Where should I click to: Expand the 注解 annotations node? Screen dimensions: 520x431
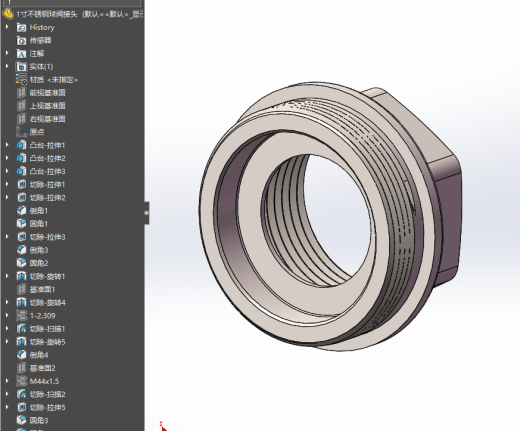(7, 53)
